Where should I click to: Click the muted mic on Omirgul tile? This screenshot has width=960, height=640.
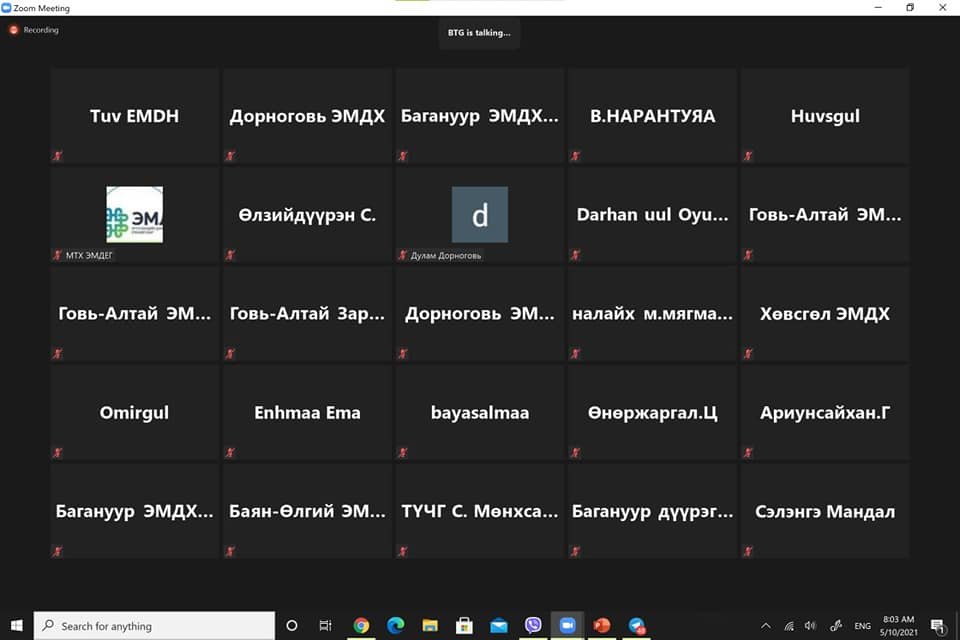pos(58,452)
